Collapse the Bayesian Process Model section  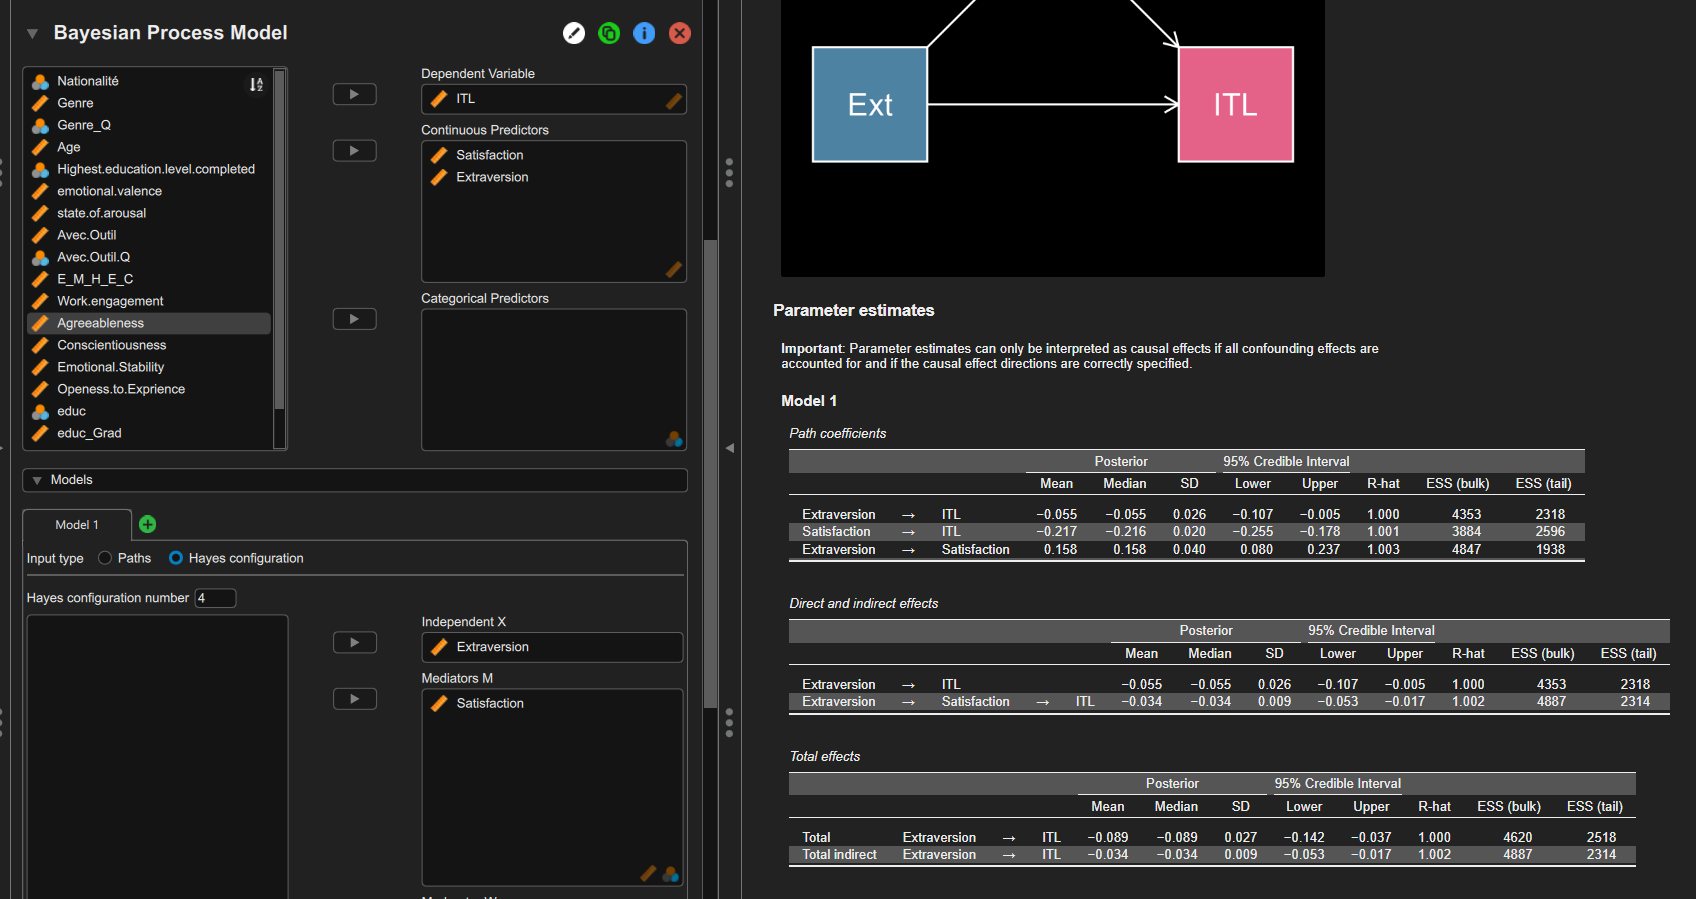click(32, 33)
